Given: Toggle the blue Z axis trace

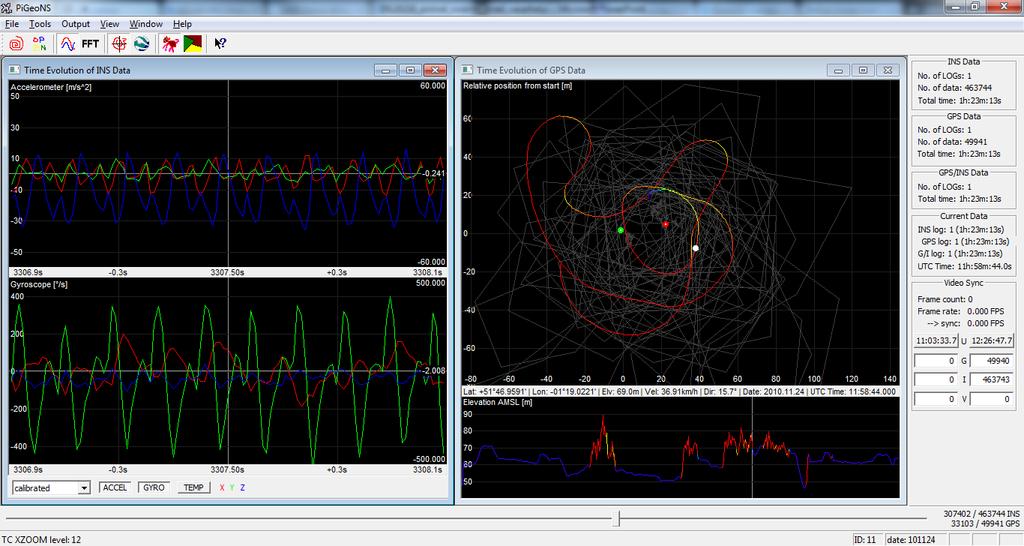Looking at the screenshot, I should 242,488.
